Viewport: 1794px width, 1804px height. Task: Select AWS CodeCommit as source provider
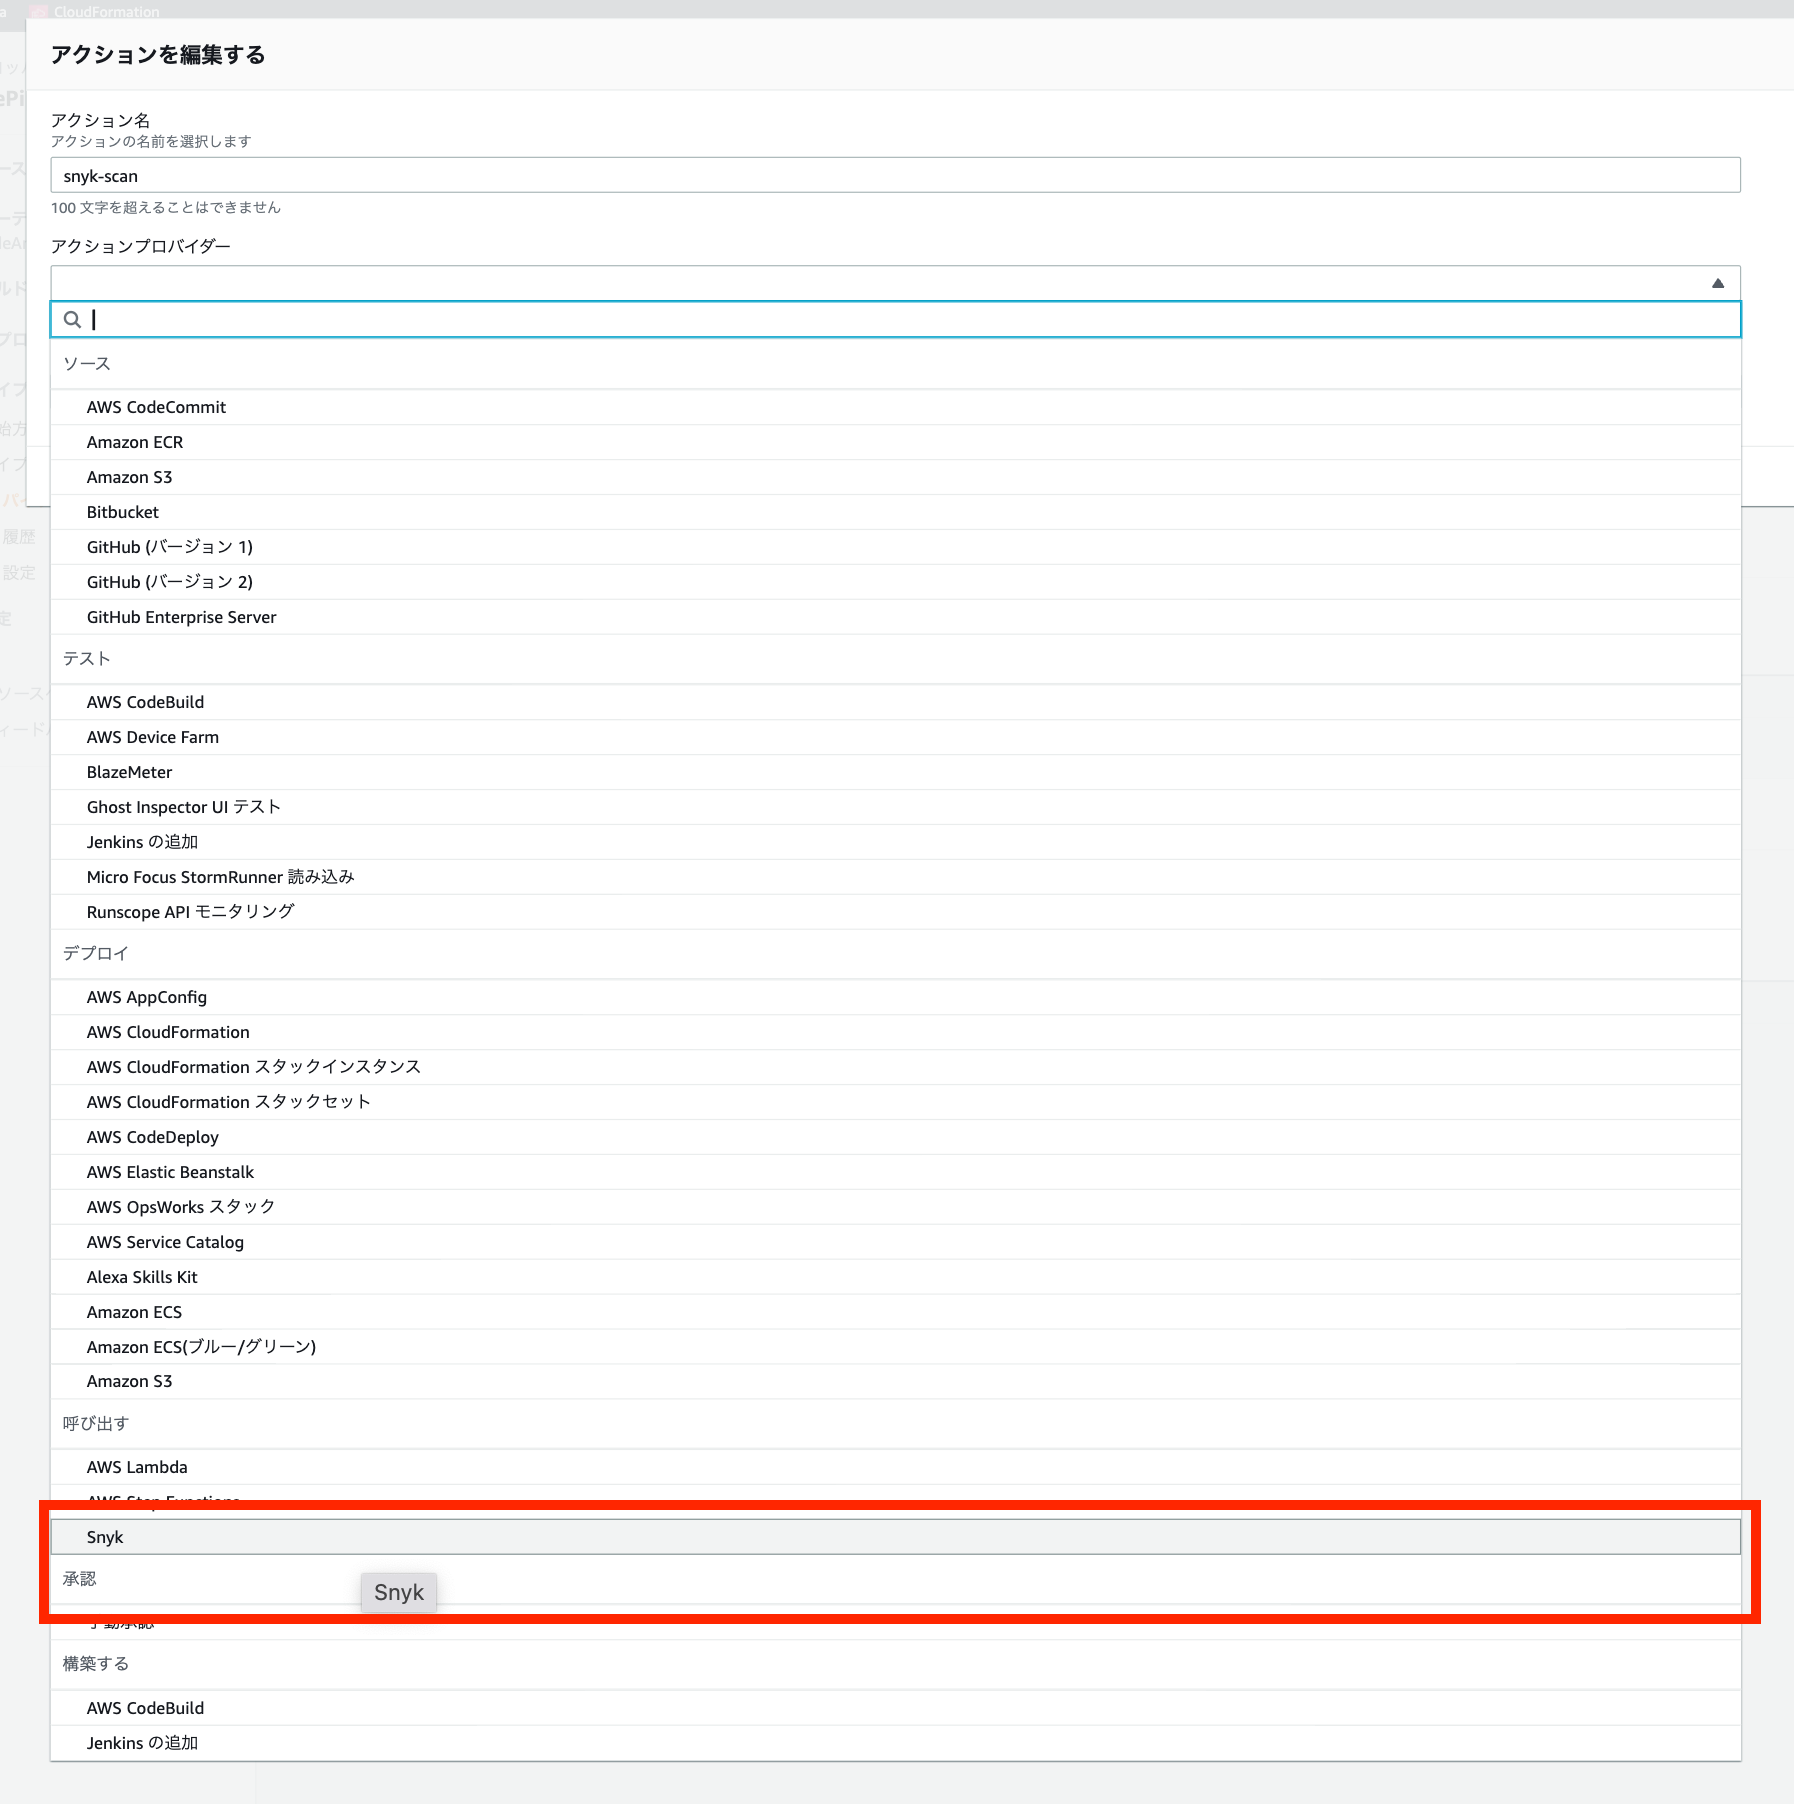[156, 407]
